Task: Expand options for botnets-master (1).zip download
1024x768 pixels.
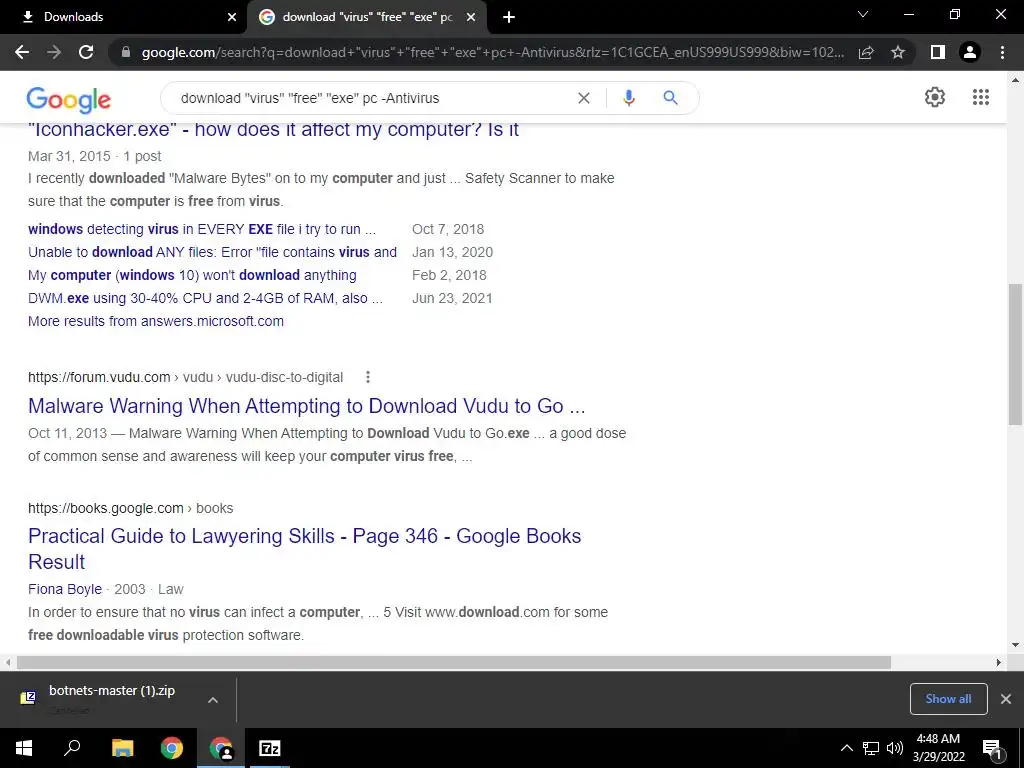Action: pyautogui.click(x=212, y=699)
